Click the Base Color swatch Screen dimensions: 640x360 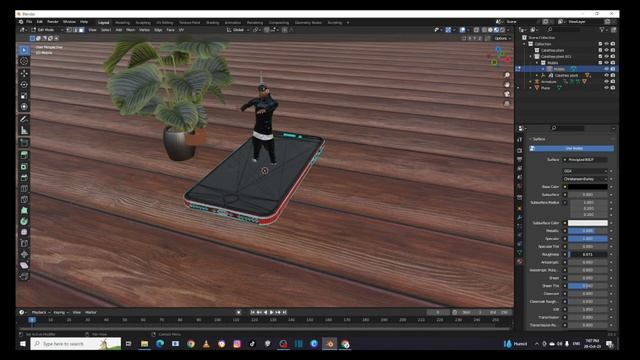588,187
